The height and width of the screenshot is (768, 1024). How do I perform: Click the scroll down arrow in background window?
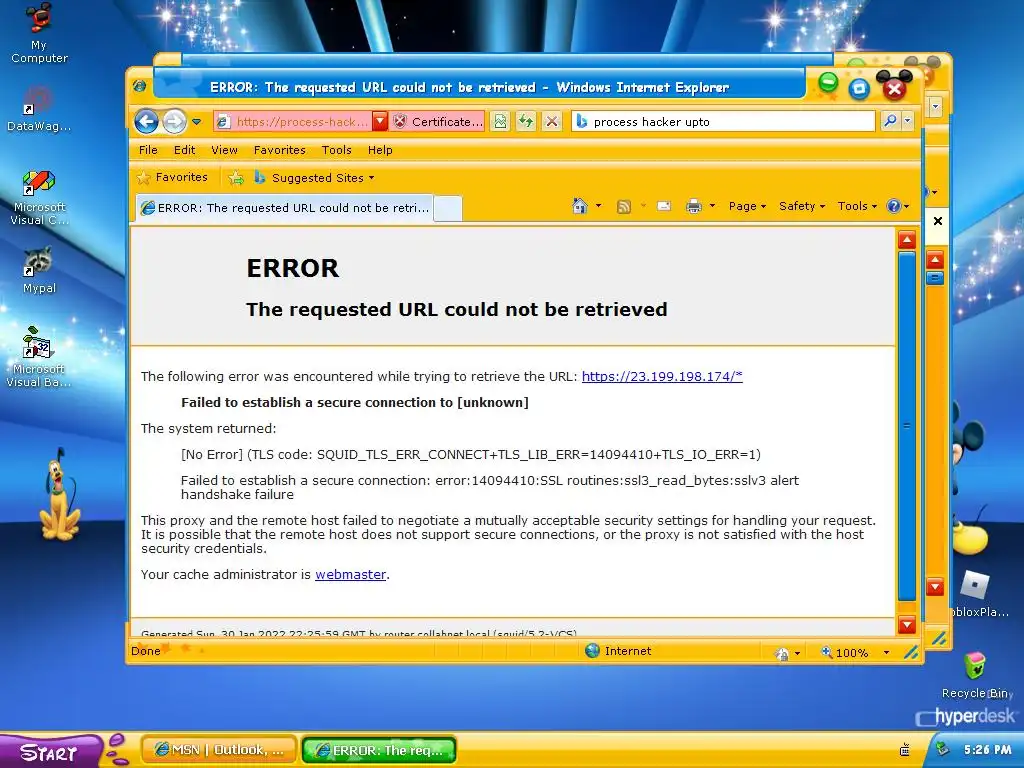[x=935, y=586]
